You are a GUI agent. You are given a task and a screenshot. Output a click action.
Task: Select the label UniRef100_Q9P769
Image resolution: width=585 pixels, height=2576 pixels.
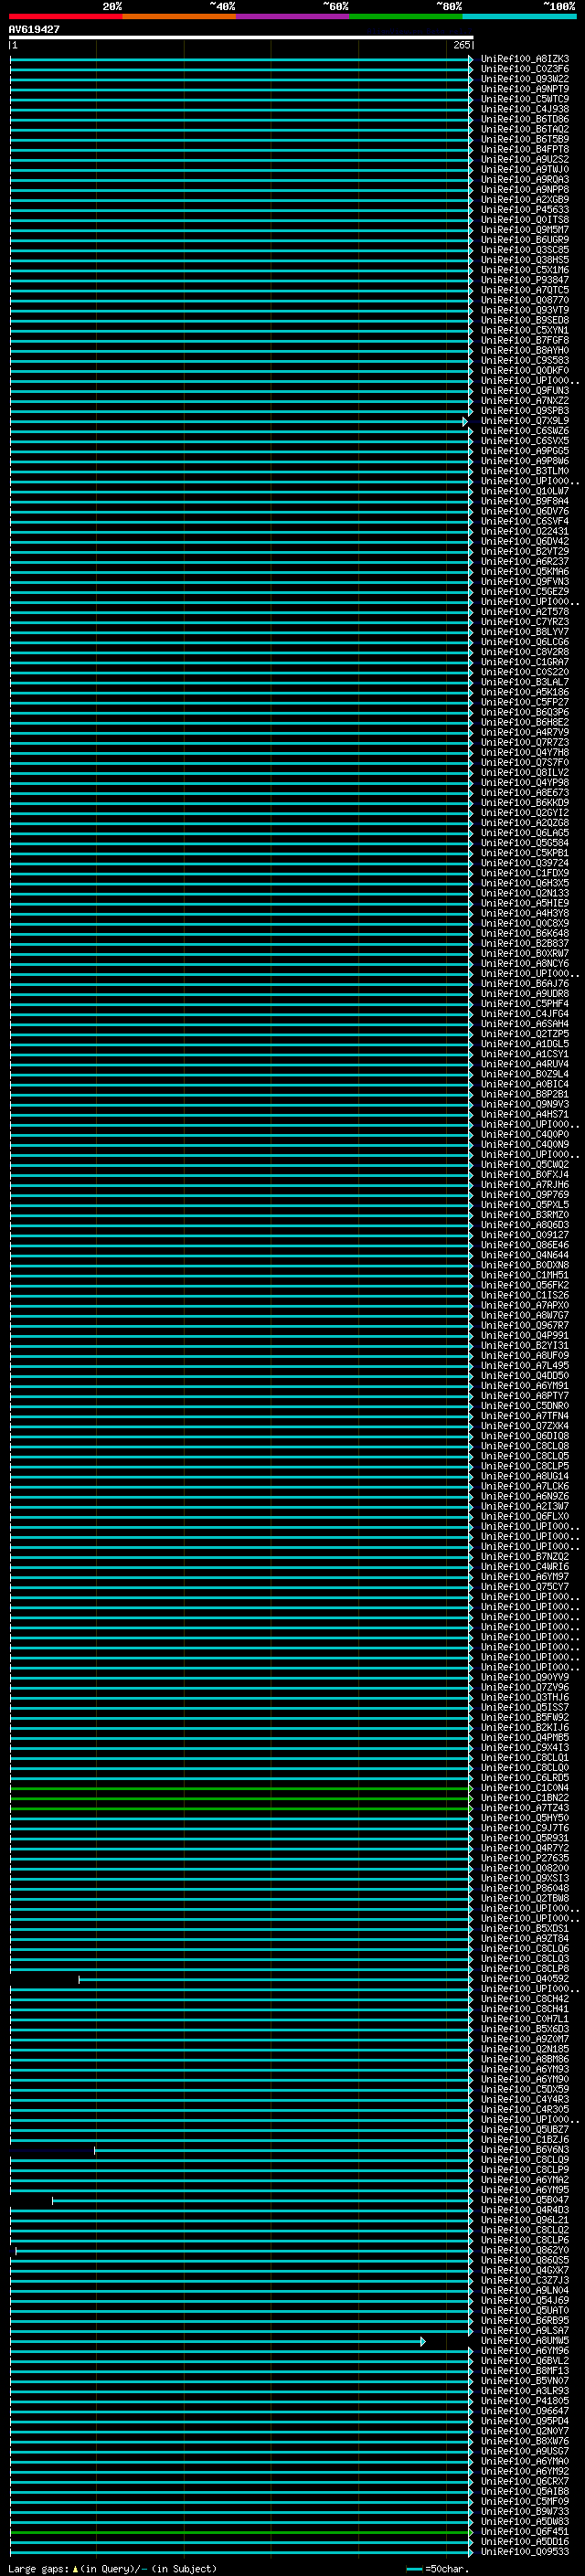pyautogui.click(x=525, y=1194)
